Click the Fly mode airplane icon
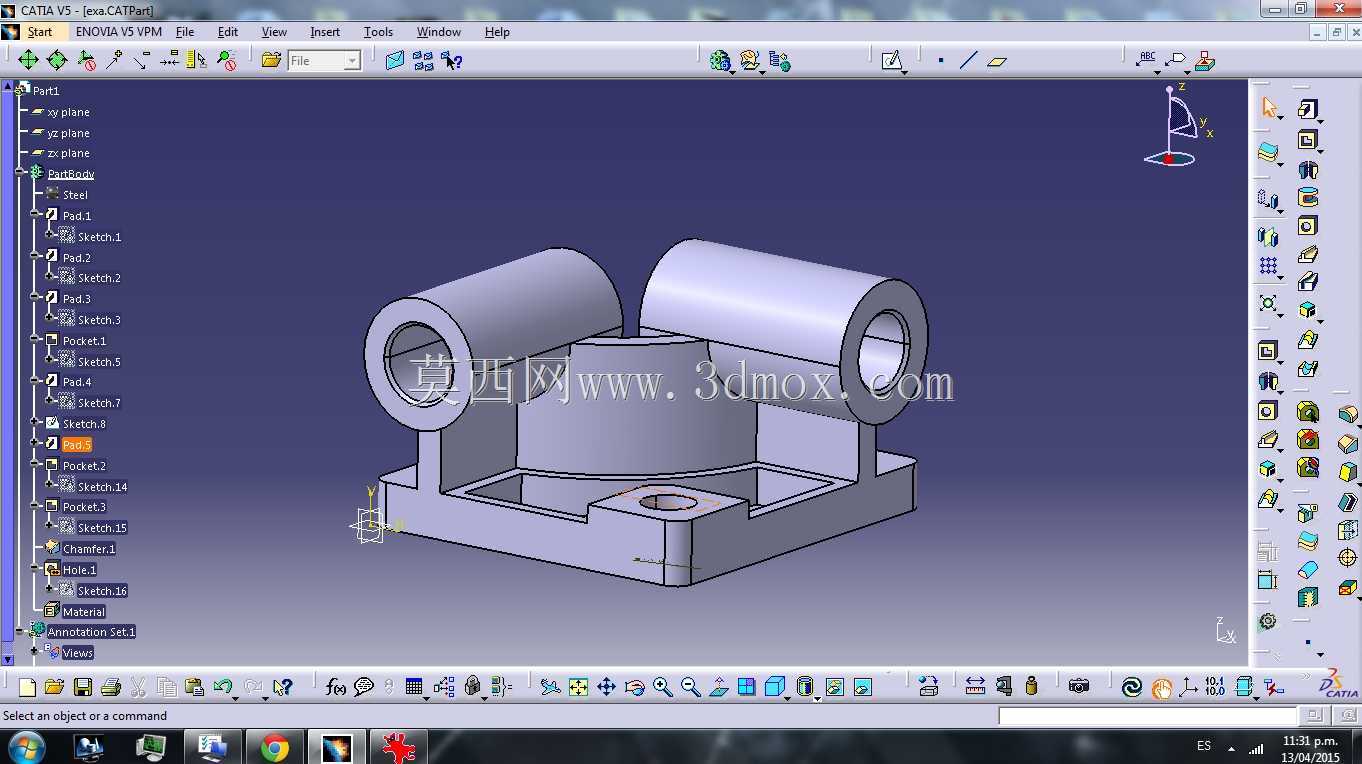 [x=550, y=687]
